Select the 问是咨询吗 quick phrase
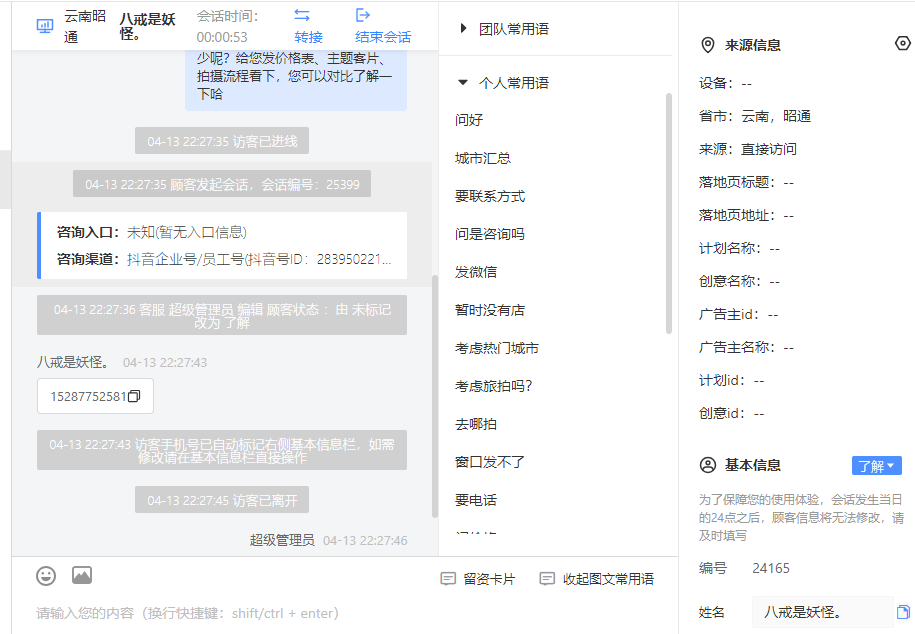Image resolution: width=915 pixels, height=634 pixels. pyautogui.click(x=490, y=234)
